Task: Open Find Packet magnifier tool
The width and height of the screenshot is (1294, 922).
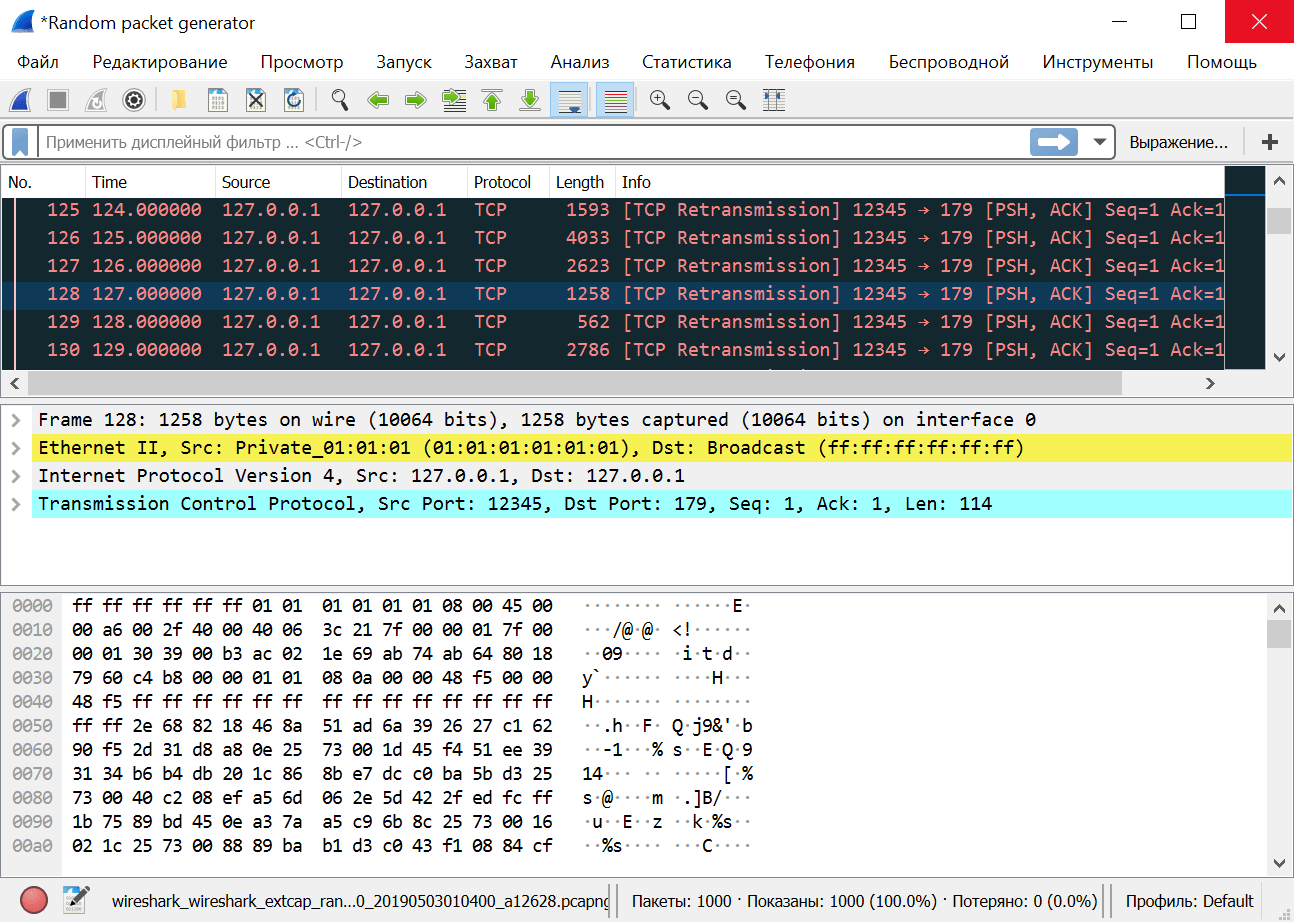Action: tap(340, 100)
